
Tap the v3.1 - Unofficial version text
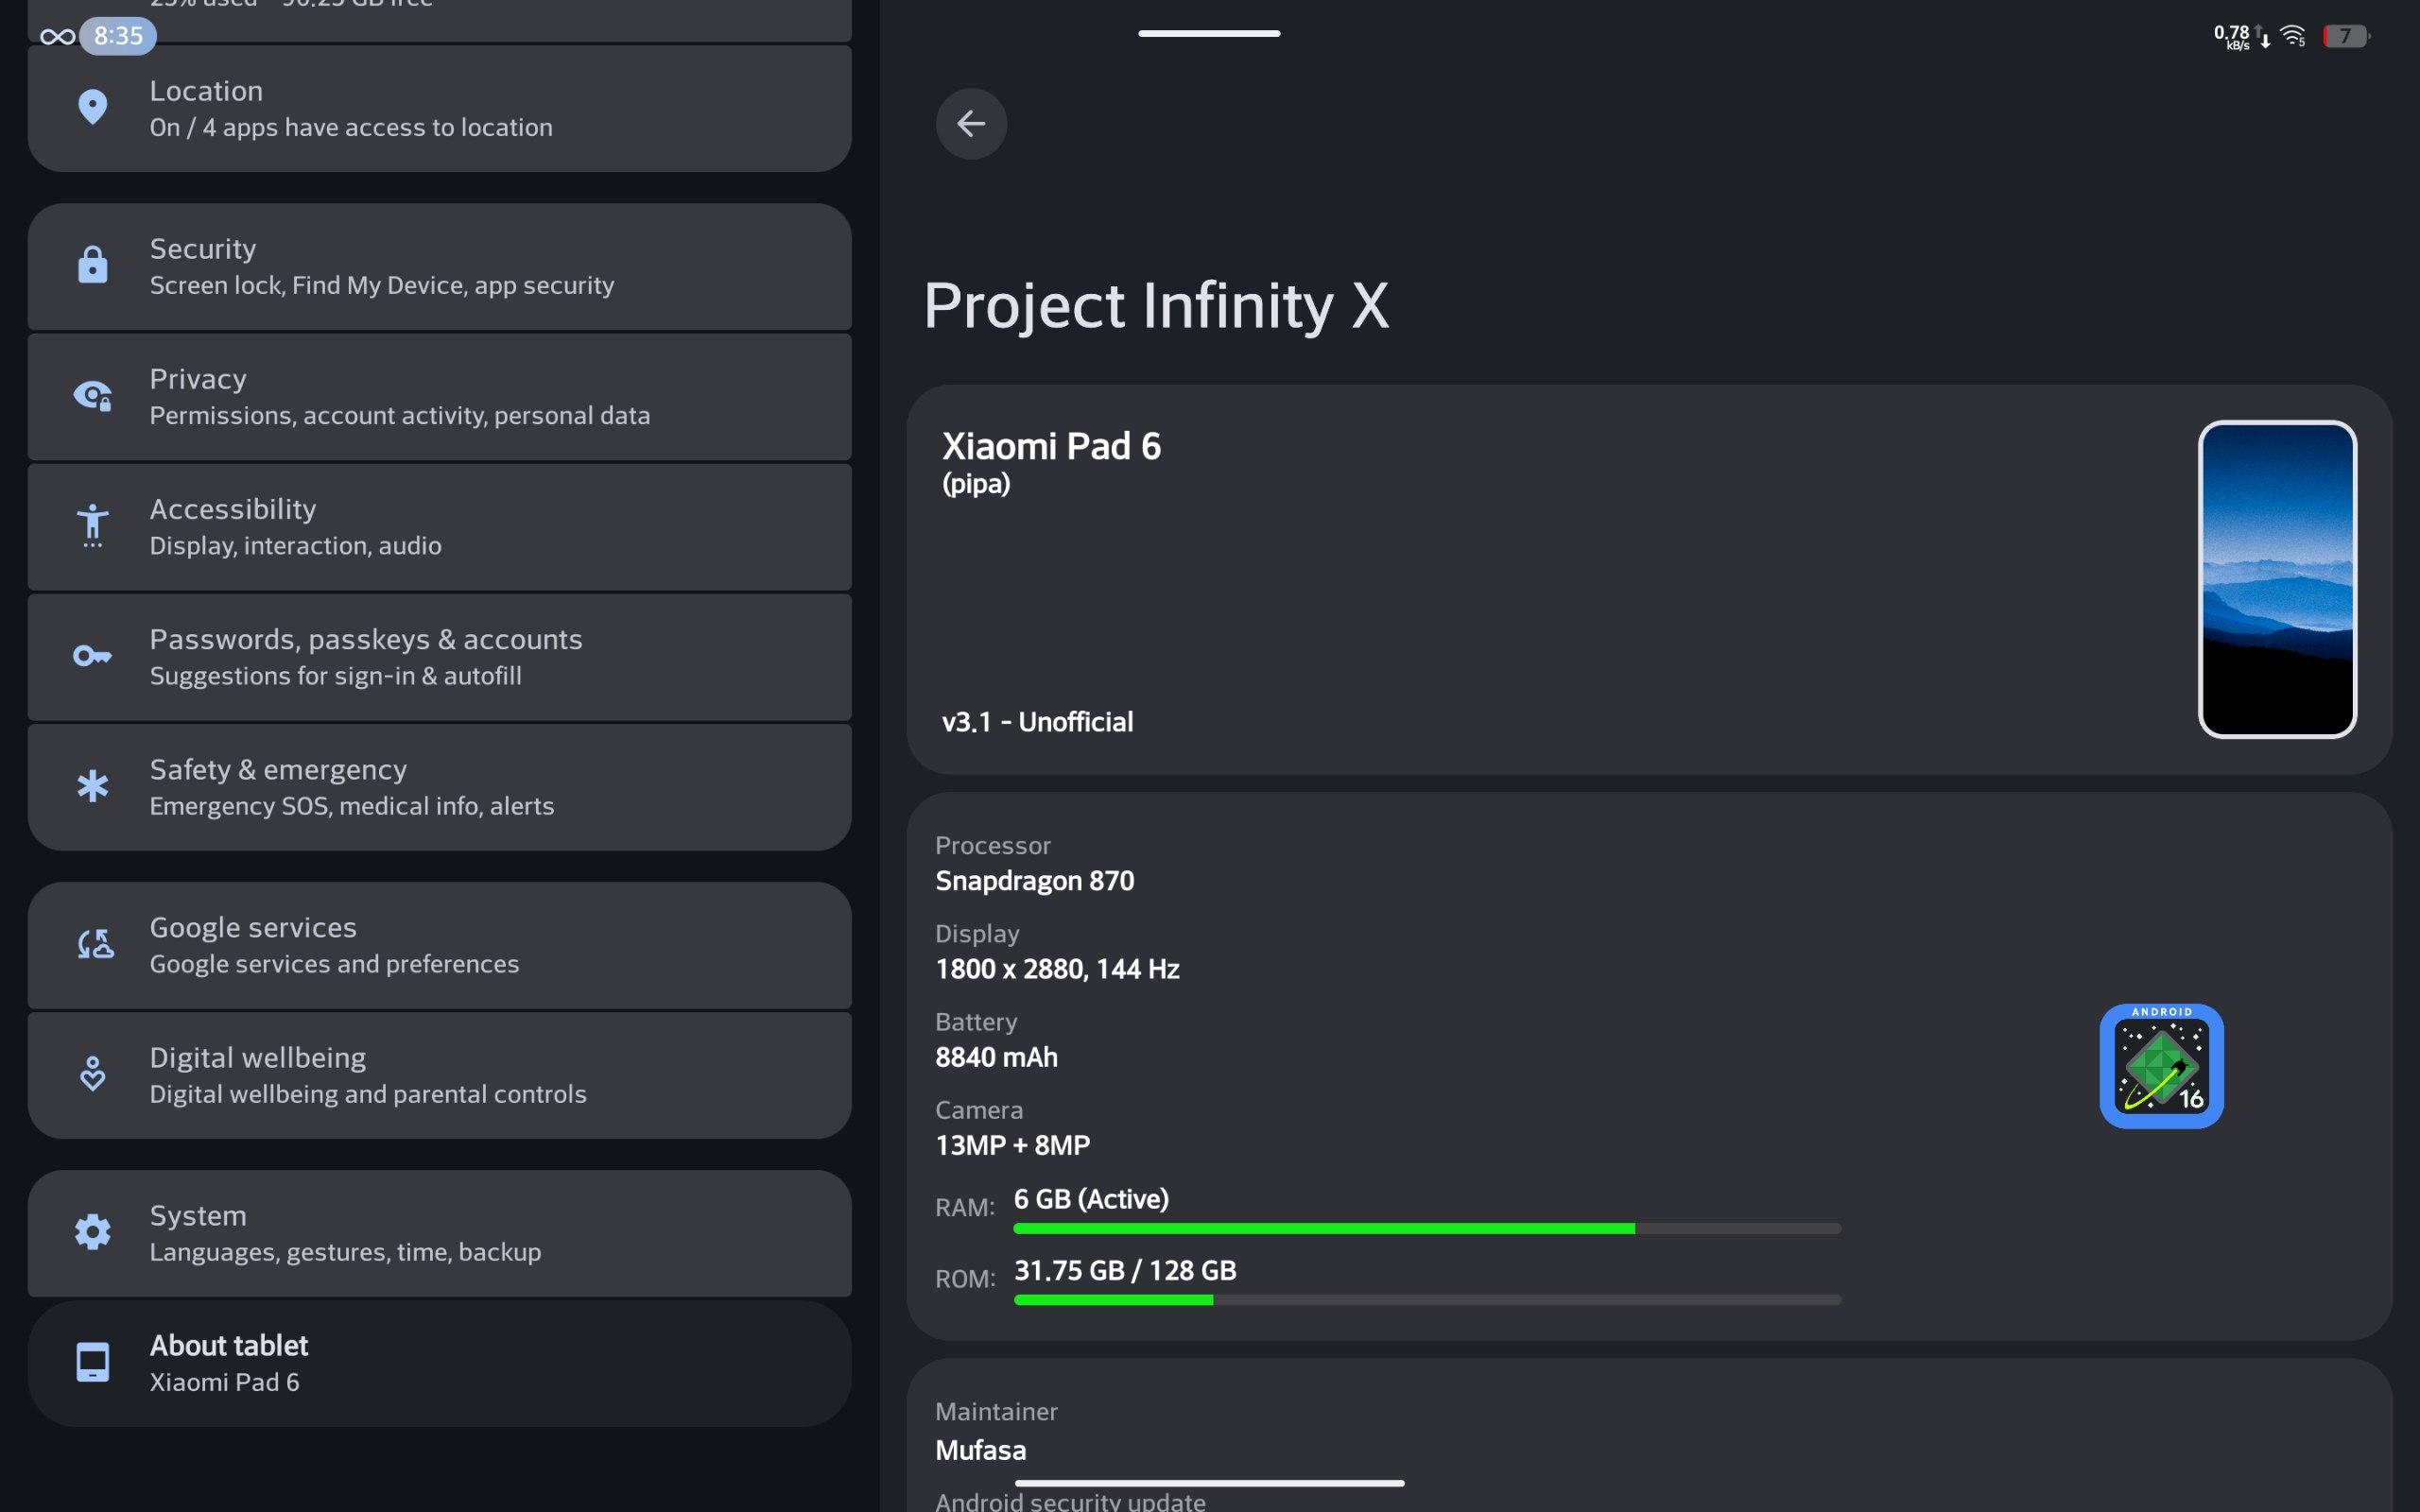pyautogui.click(x=1037, y=722)
